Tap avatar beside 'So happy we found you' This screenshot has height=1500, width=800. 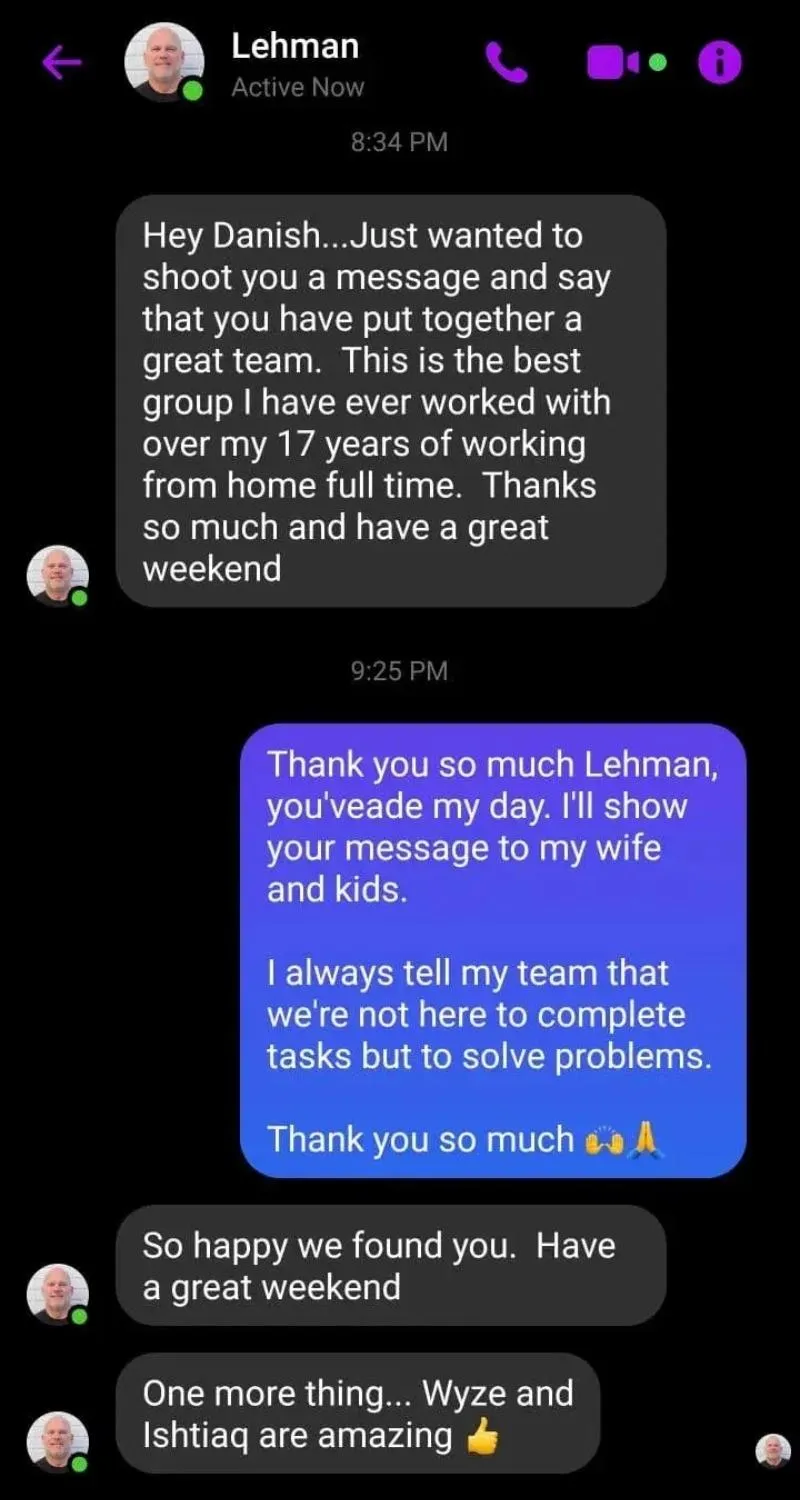tap(57, 1294)
